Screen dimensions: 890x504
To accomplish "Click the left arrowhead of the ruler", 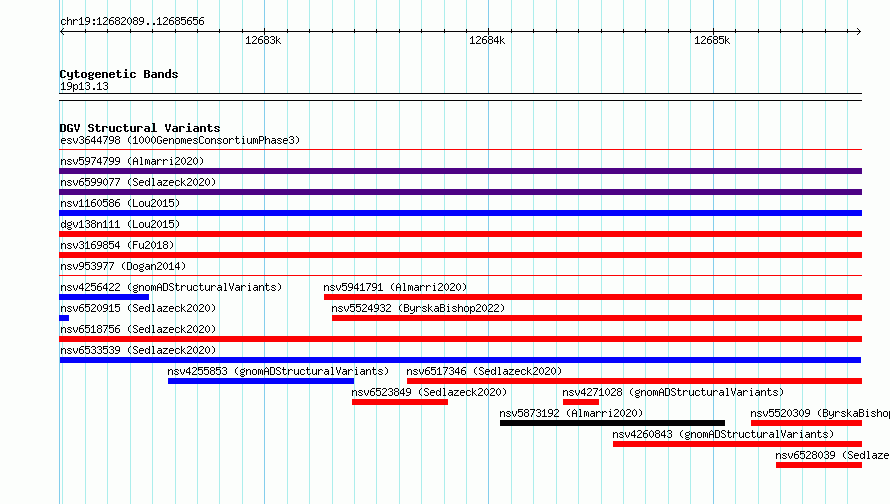I will [62, 31].
